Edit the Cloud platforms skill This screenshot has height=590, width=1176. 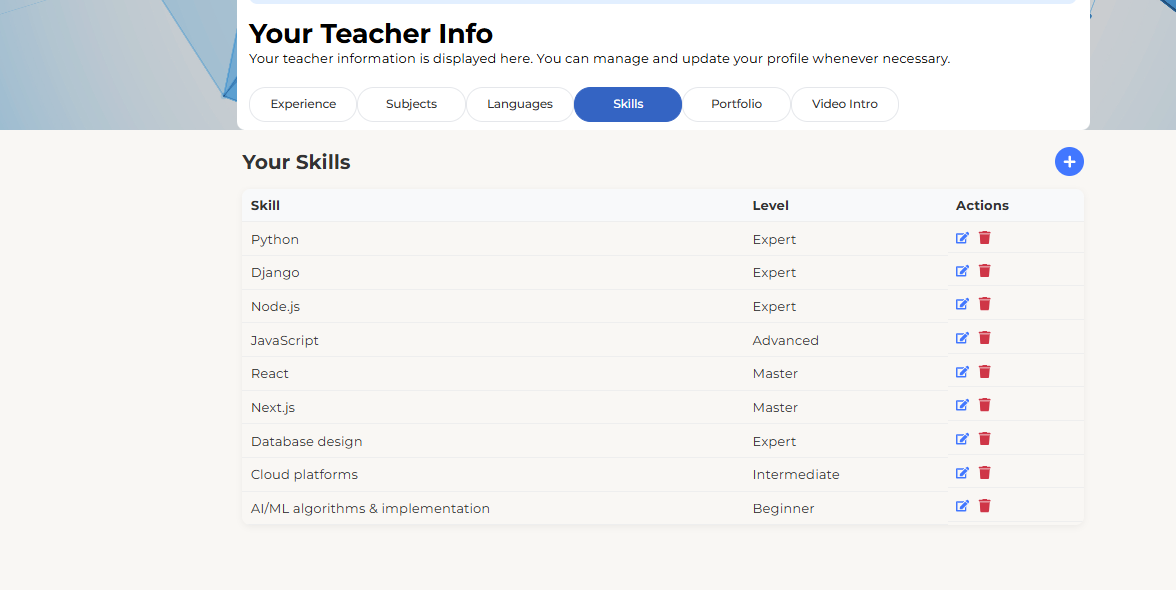point(962,473)
